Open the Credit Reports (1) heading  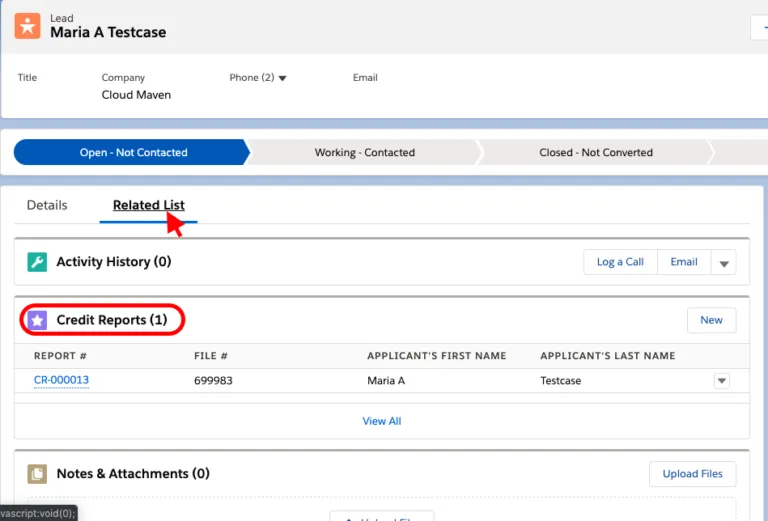click(112, 320)
